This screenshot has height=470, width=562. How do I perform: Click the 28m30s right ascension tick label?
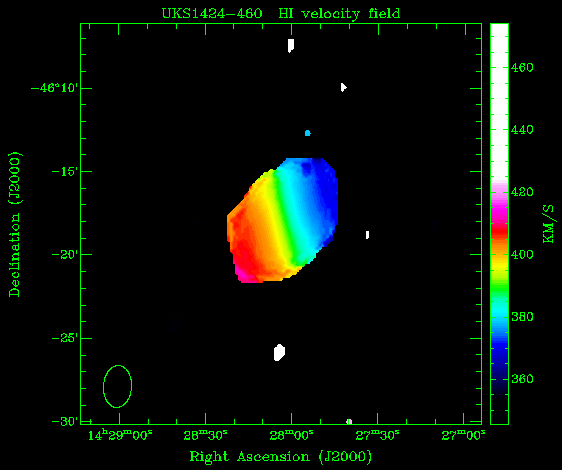tap(205, 436)
